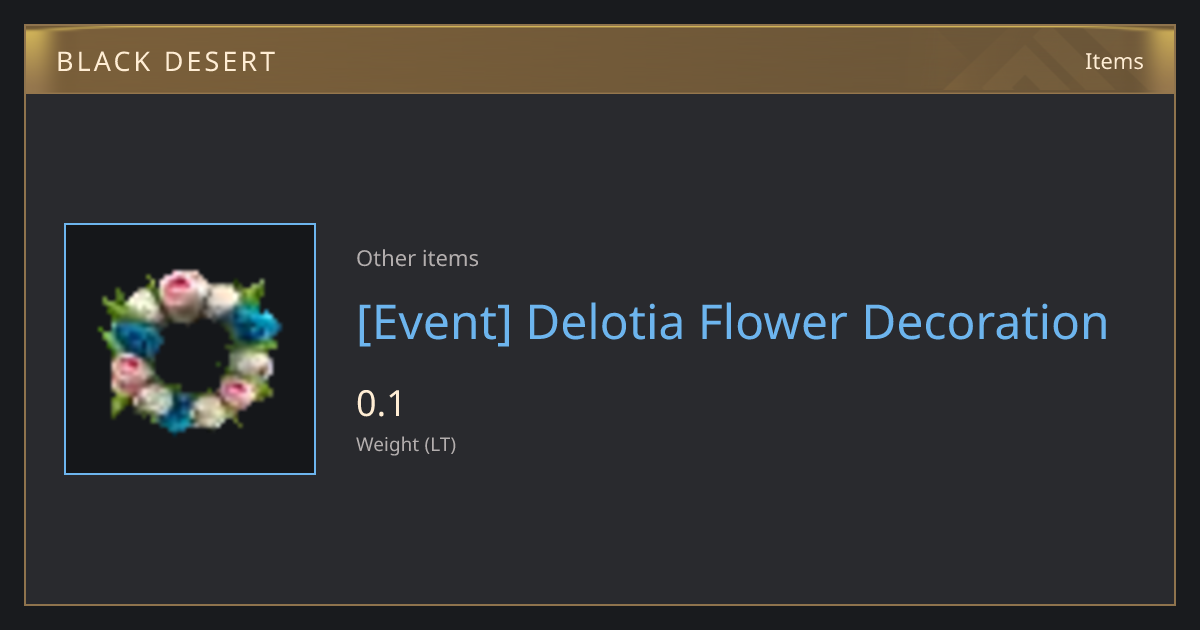Screen dimensions: 1200x630
Task: Click the [Event] tag in the title
Action: point(434,323)
